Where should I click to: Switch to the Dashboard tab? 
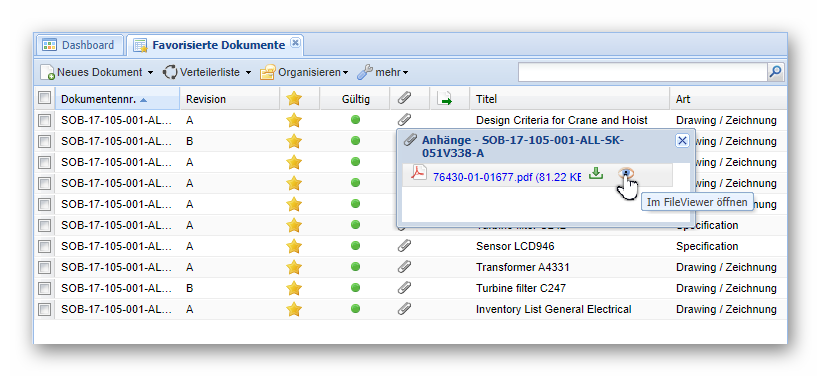(x=79, y=45)
